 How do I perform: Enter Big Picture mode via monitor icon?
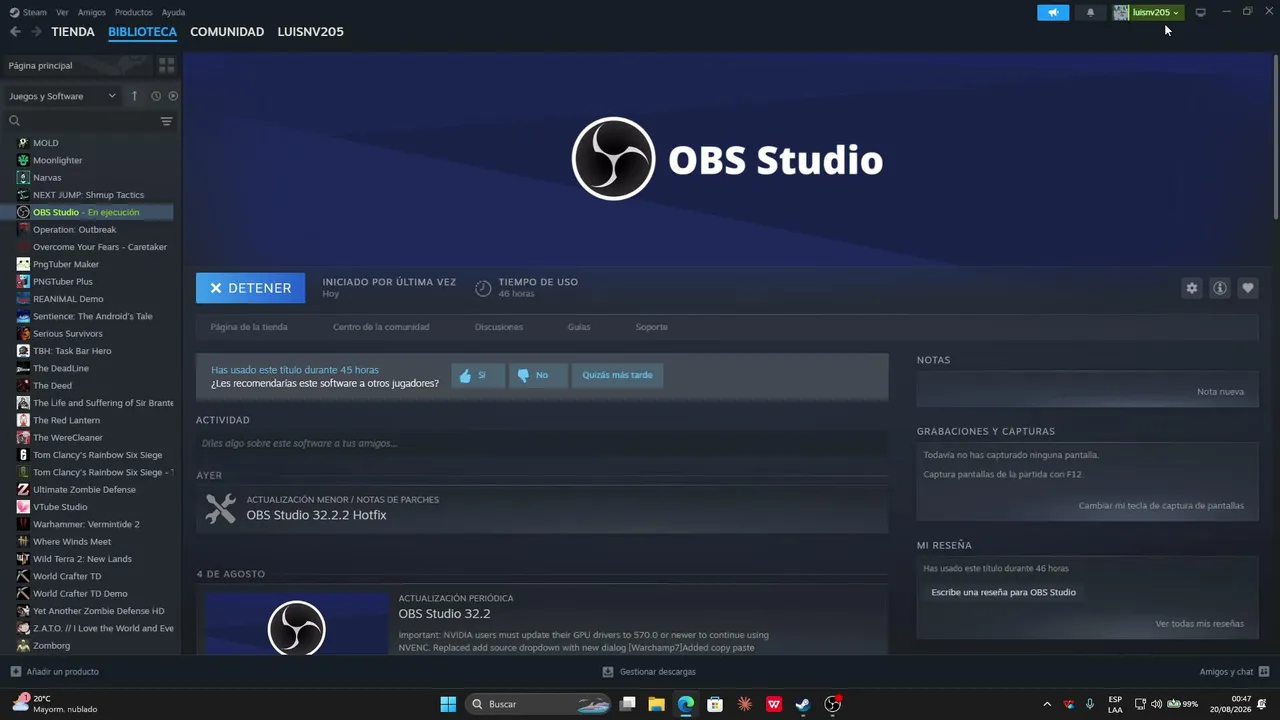(x=1200, y=12)
